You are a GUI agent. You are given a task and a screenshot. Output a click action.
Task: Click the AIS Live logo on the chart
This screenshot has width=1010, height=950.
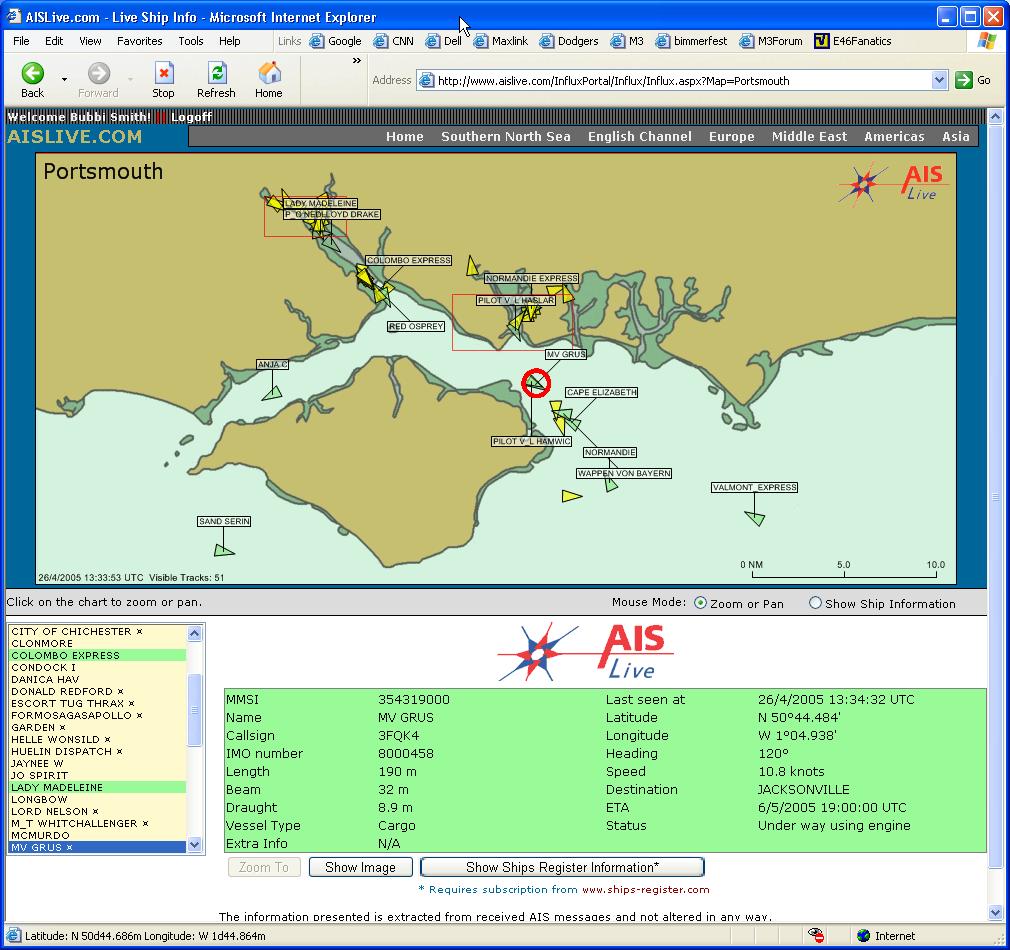[891, 182]
